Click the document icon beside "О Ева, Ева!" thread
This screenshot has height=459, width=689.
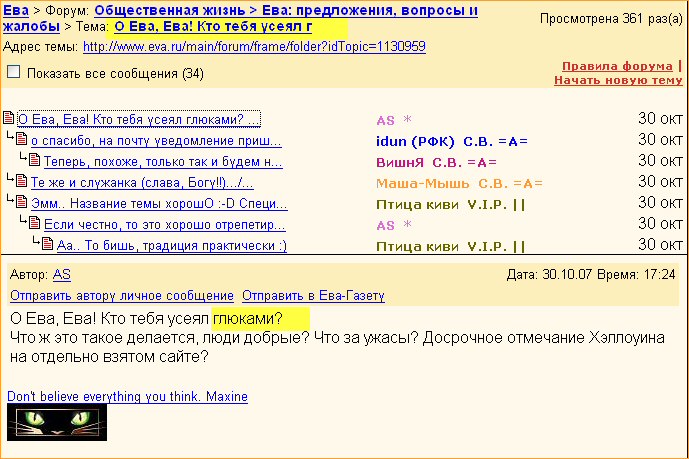[10, 120]
